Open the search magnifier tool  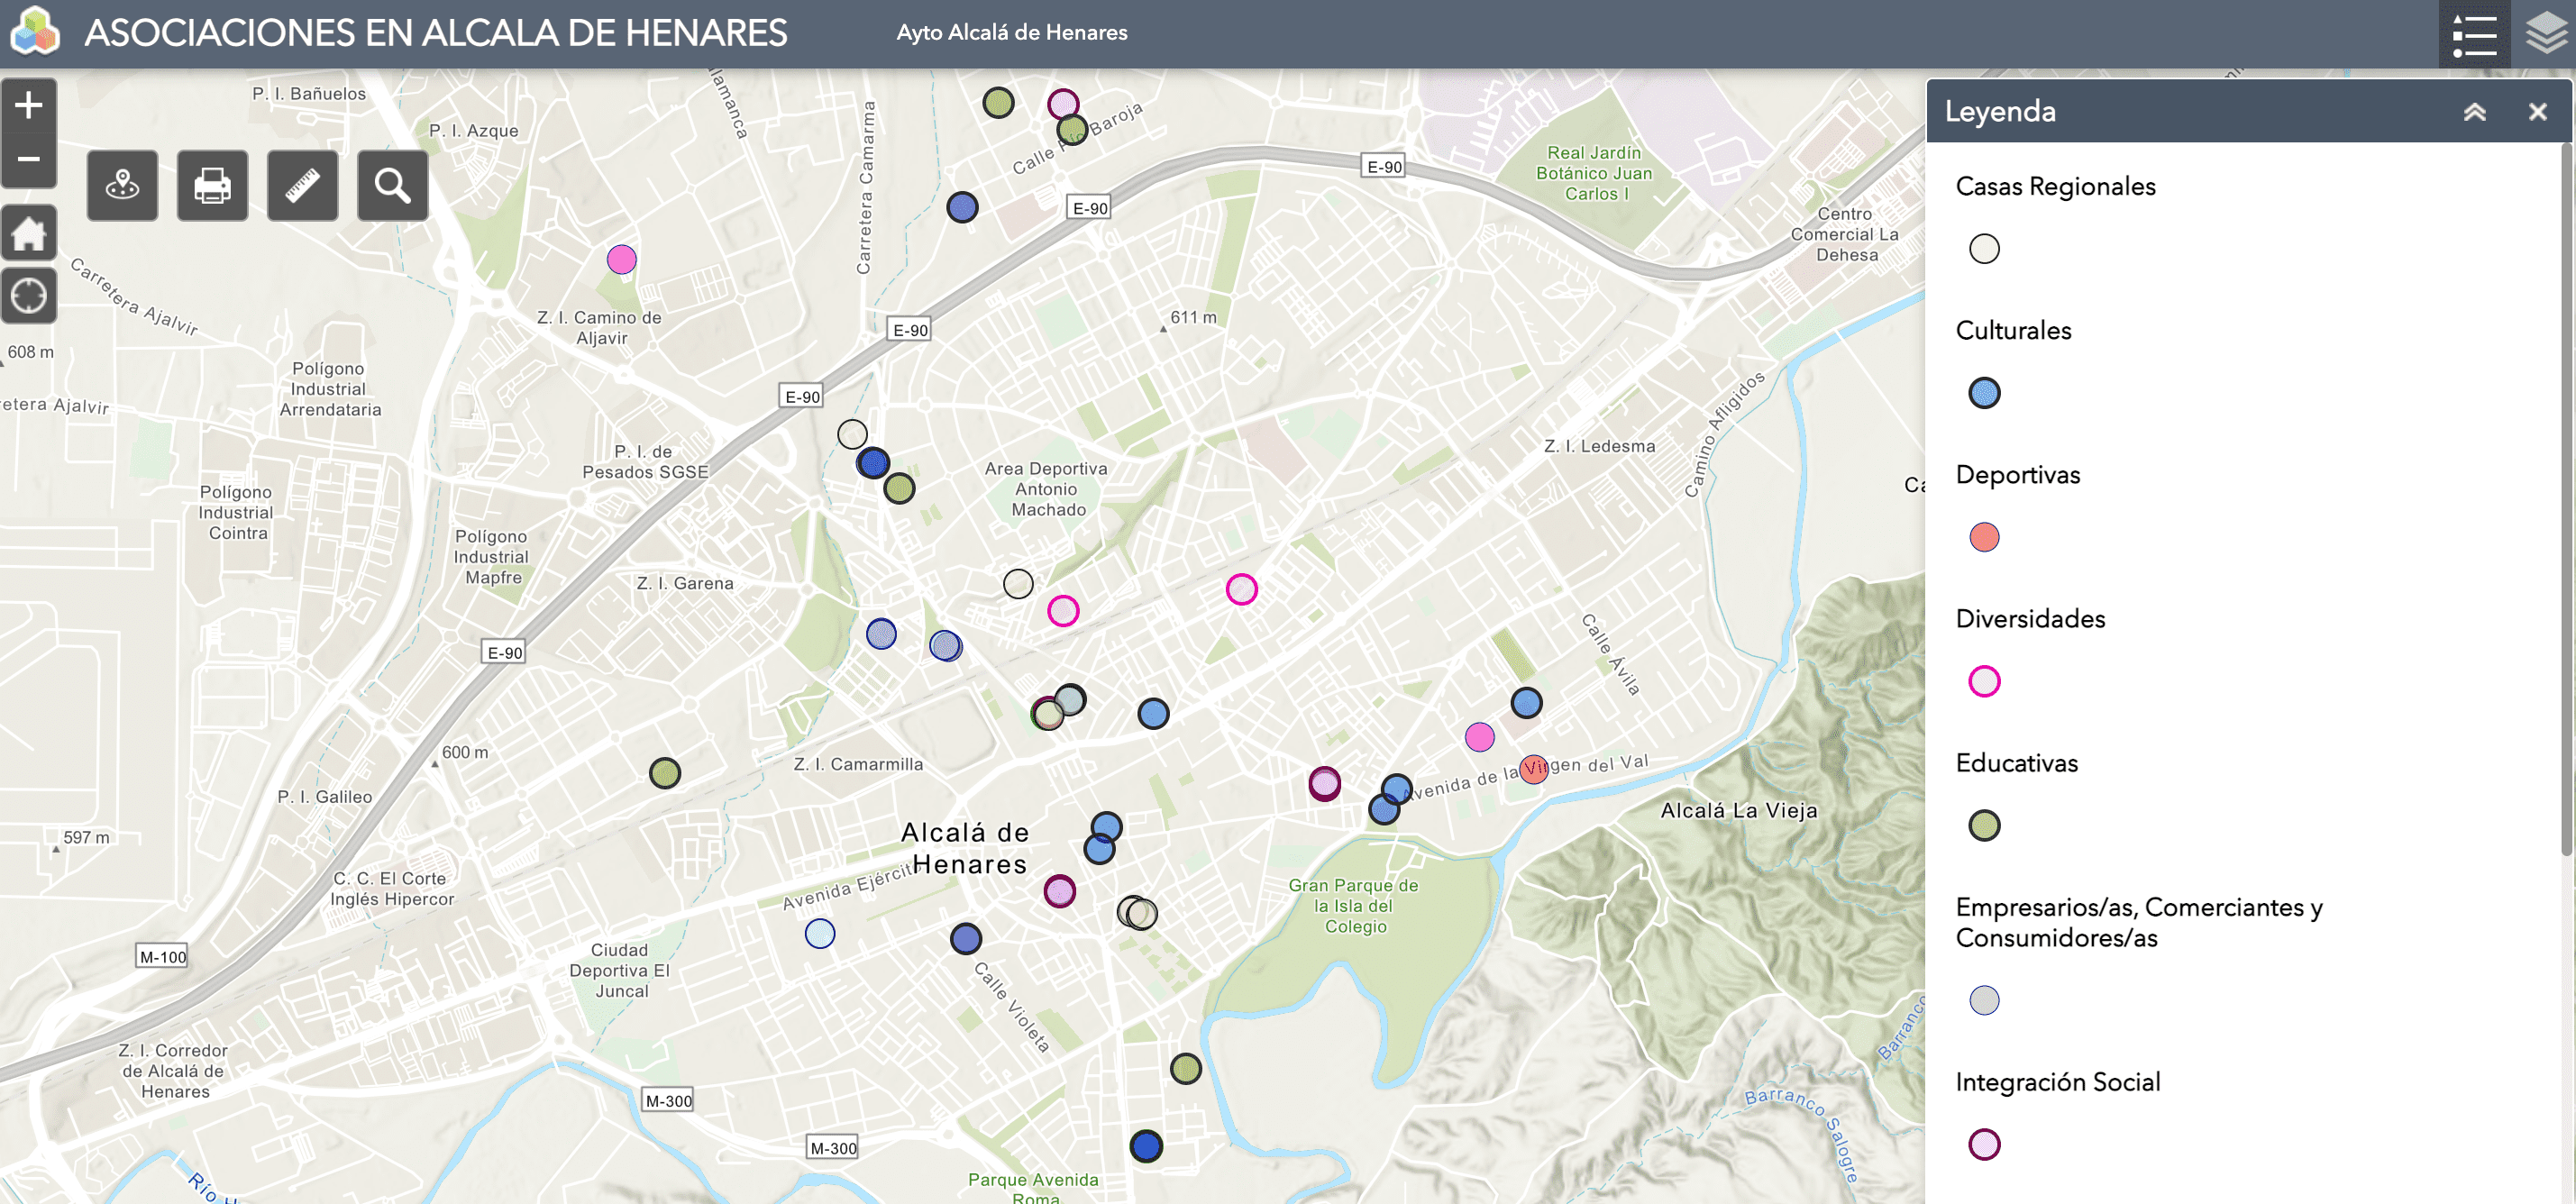(392, 186)
